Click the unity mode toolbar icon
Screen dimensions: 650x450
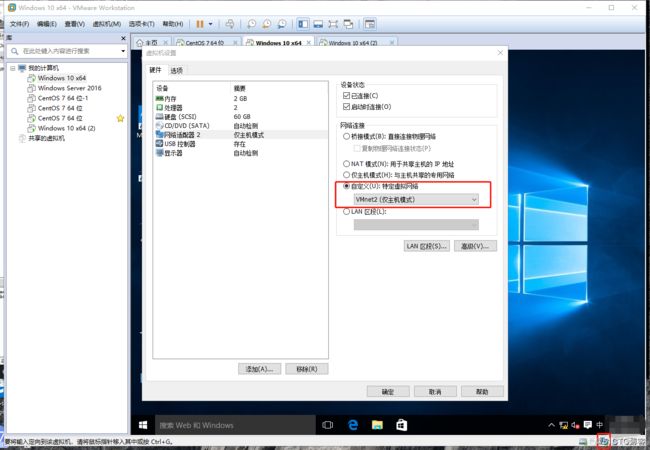(x=348, y=24)
